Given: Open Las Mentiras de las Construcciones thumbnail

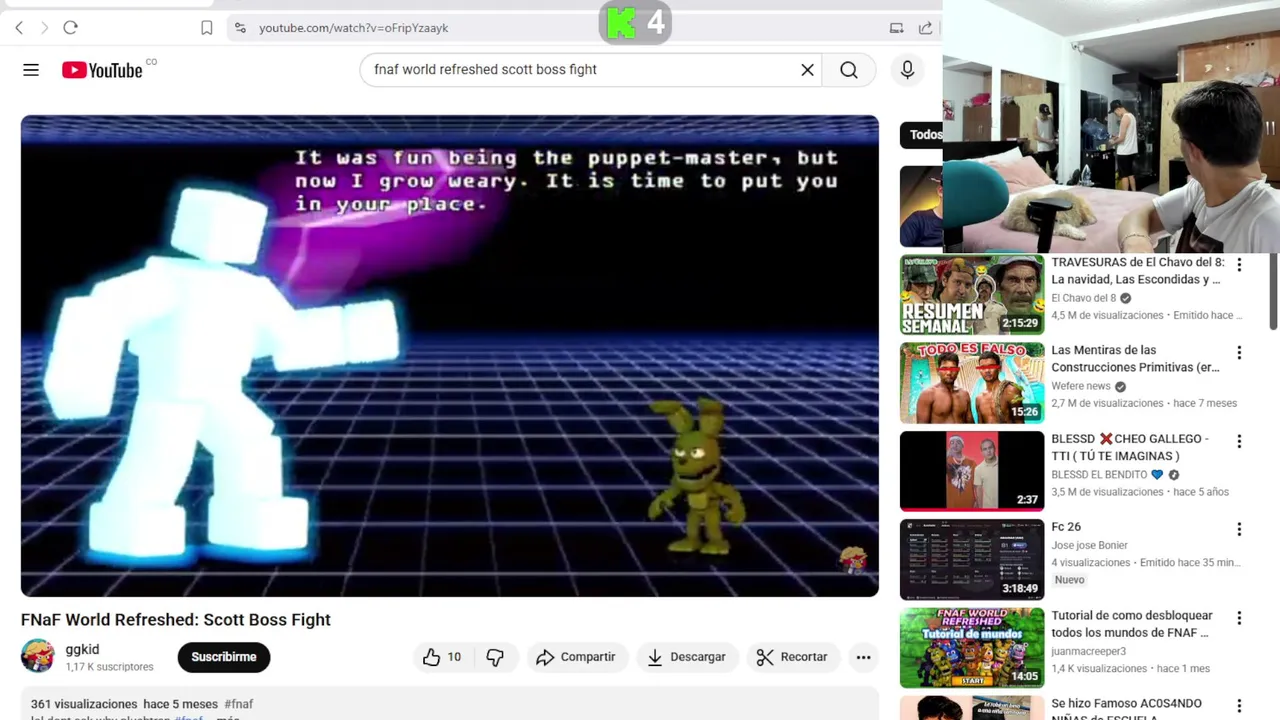Looking at the screenshot, I should click(x=972, y=382).
